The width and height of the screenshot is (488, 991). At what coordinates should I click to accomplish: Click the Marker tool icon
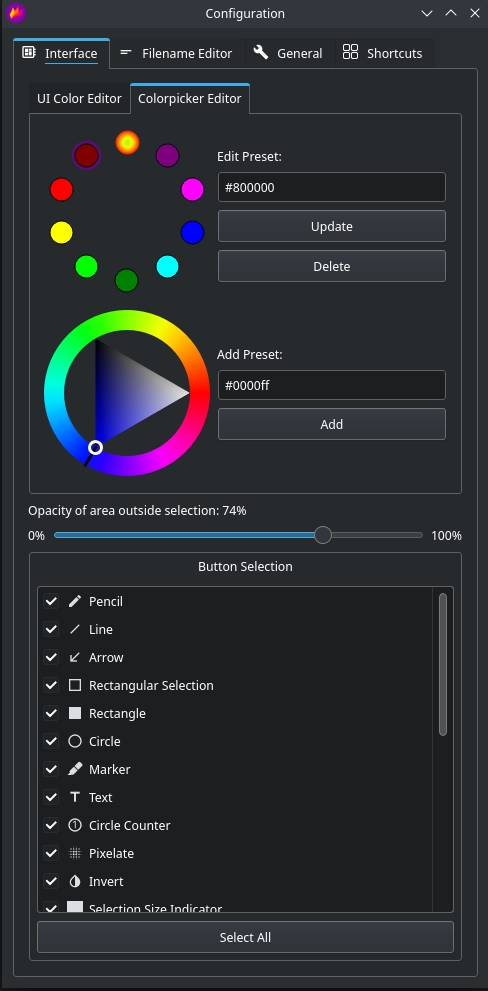tap(75, 769)
